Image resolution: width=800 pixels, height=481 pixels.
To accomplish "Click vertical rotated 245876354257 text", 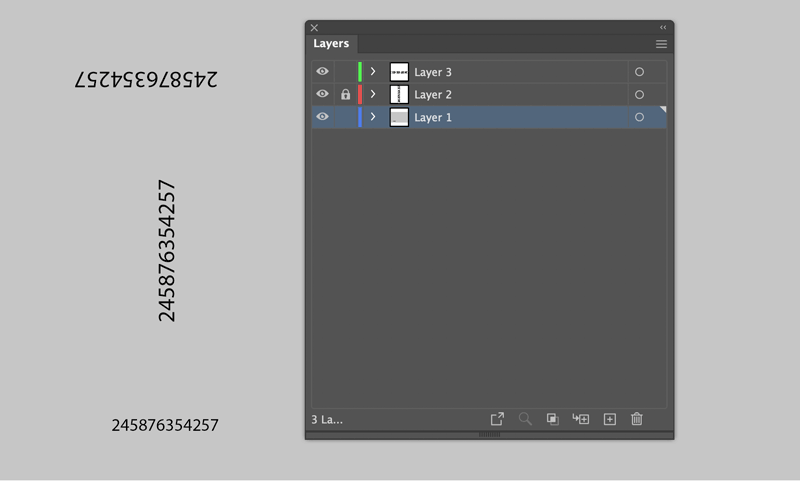I will point(167,250).
